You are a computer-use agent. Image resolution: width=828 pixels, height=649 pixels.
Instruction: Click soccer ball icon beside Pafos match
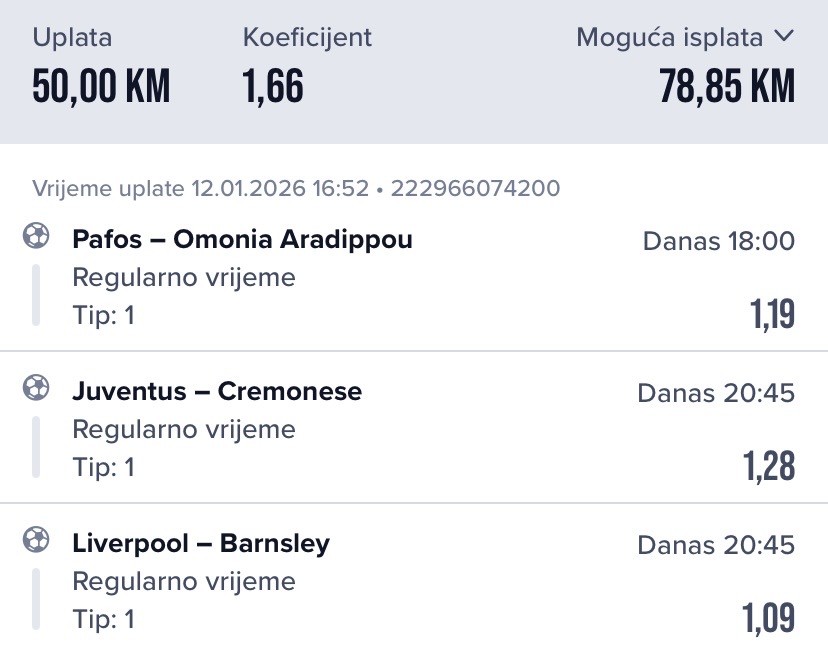click(36, 237)
